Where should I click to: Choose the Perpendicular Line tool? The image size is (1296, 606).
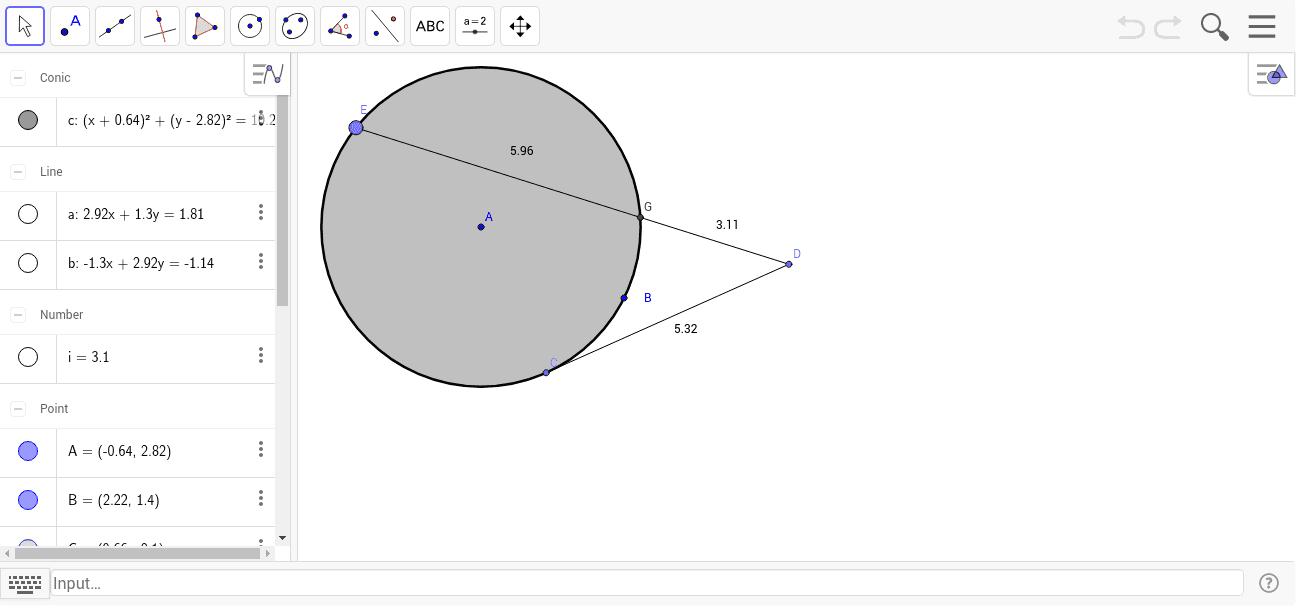pyautogui.click(x=159, y=25)
